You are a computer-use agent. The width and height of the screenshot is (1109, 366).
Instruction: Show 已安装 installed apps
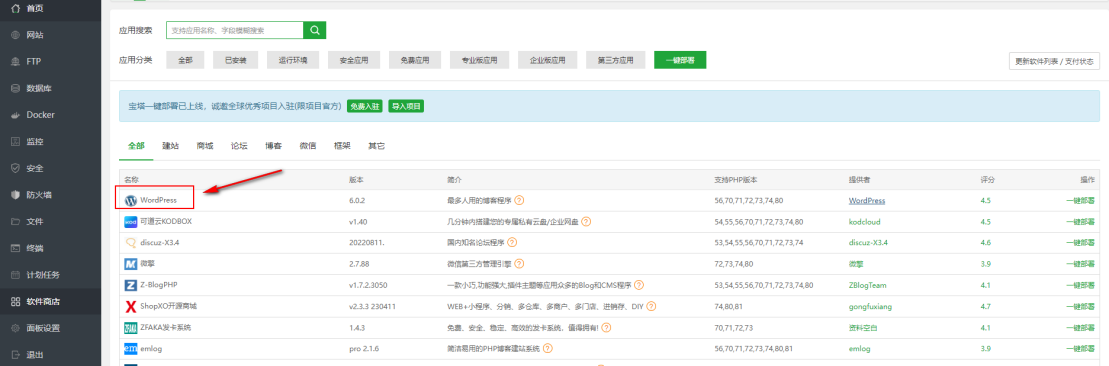[x=236, y=60]
